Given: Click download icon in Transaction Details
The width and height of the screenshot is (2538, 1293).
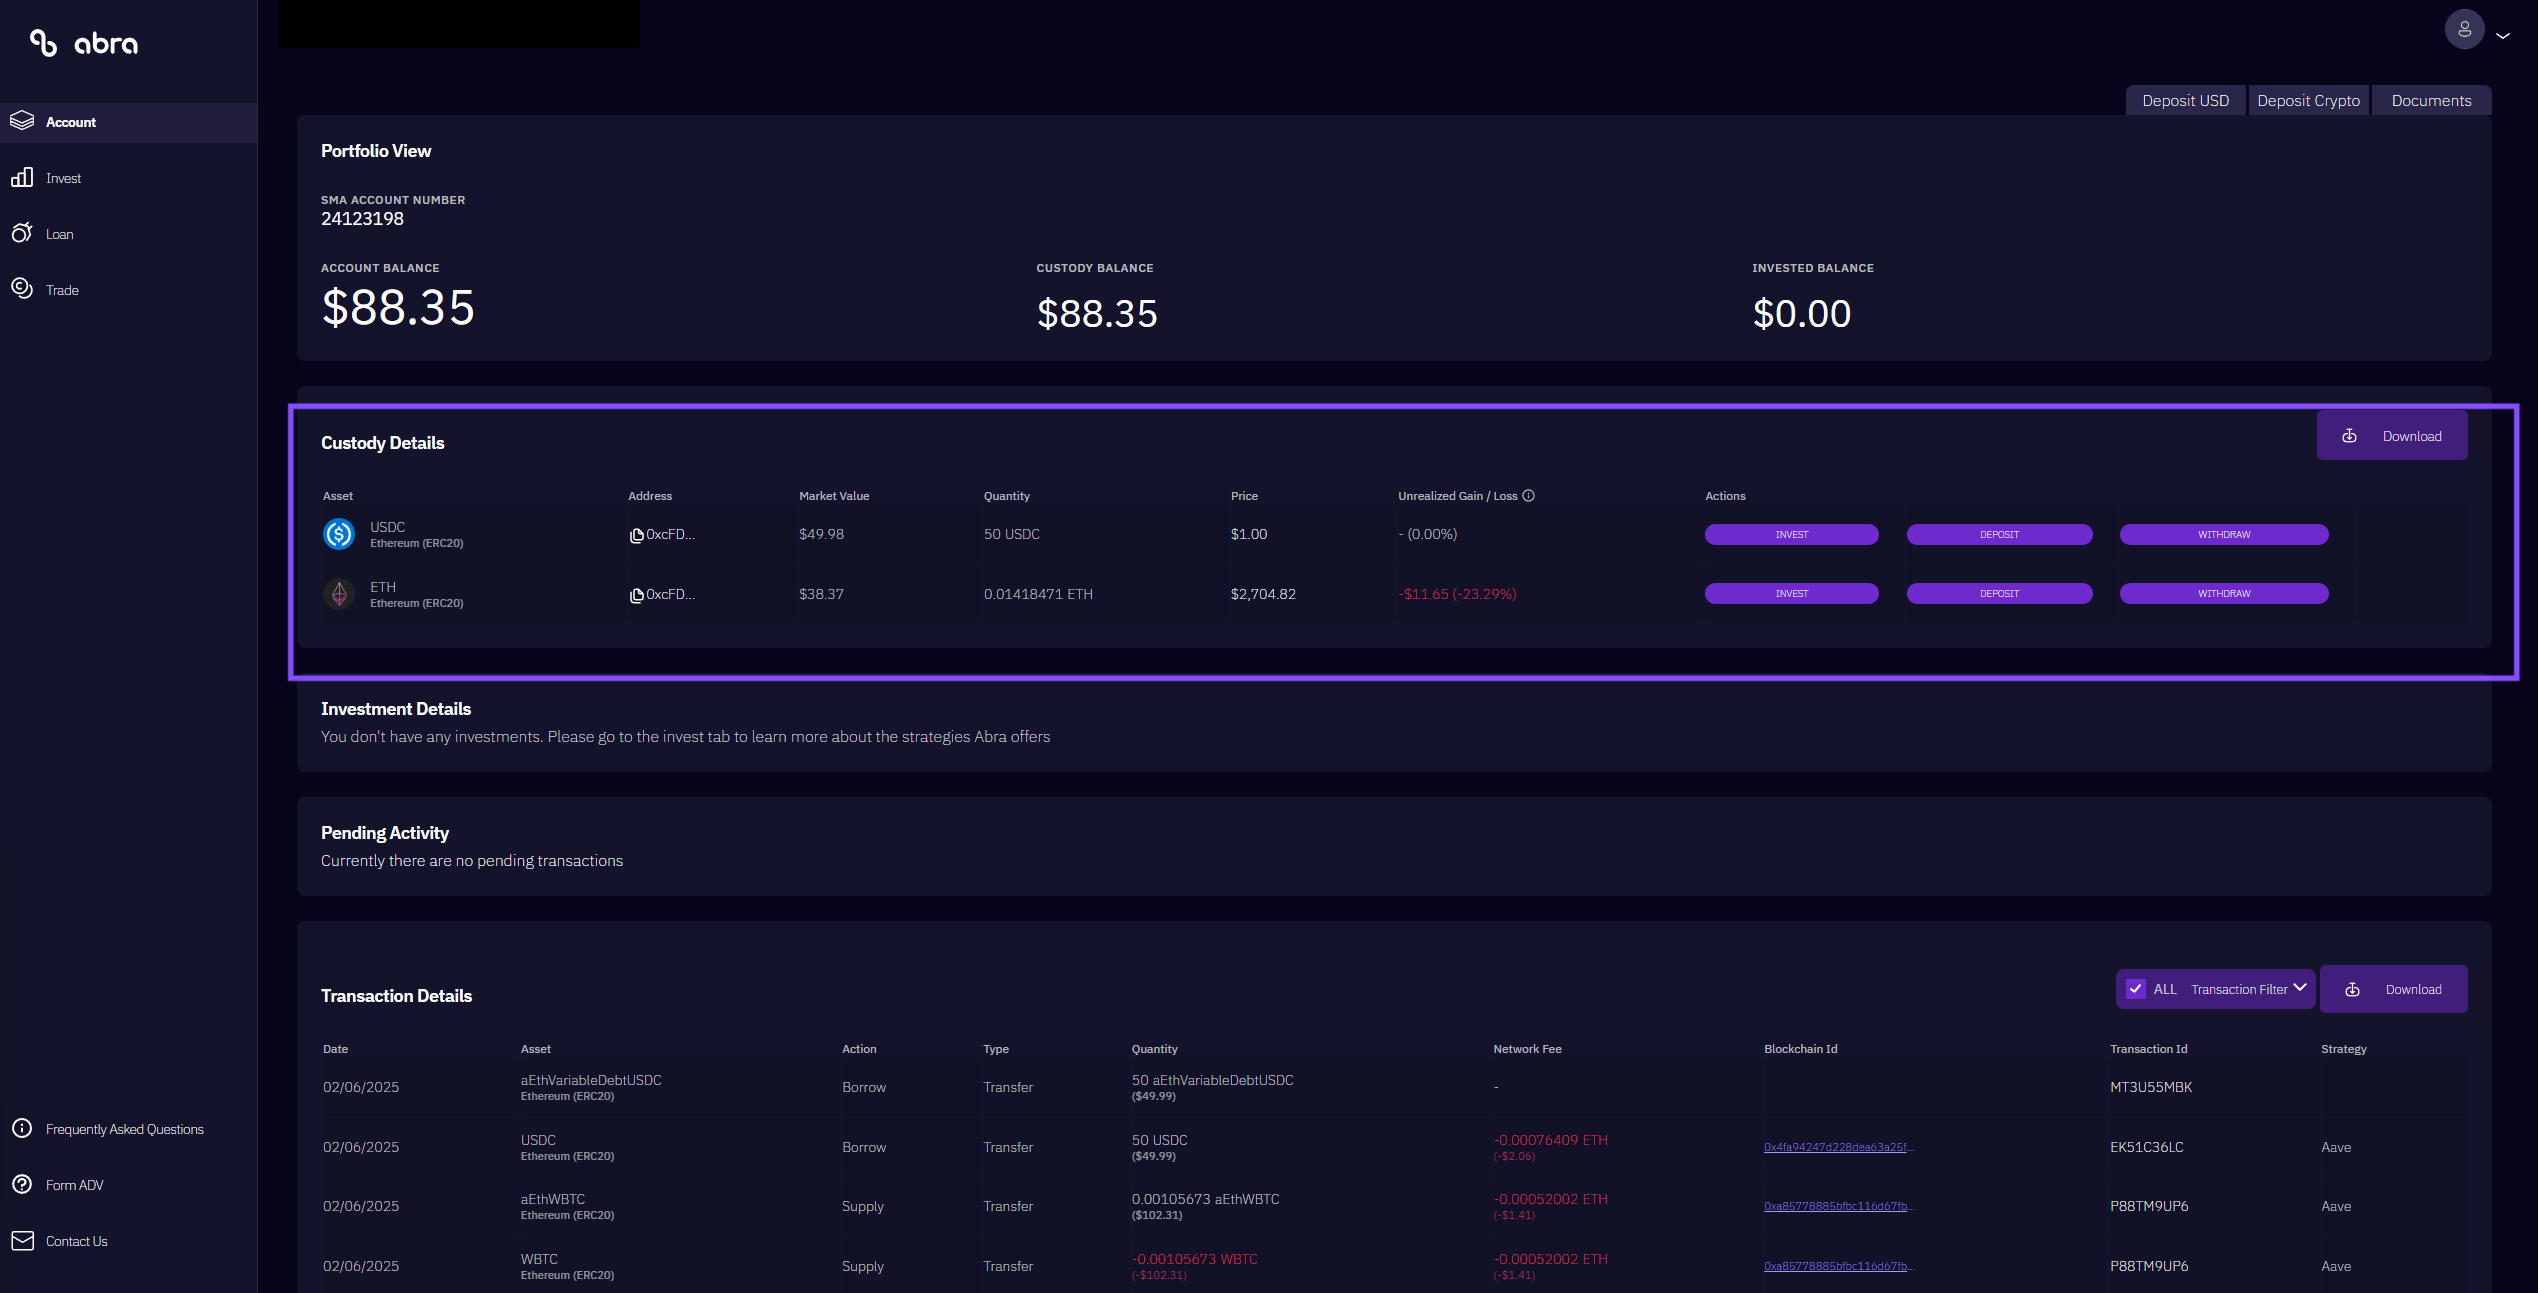Looking at the screenshot, I should [2353, 989].
